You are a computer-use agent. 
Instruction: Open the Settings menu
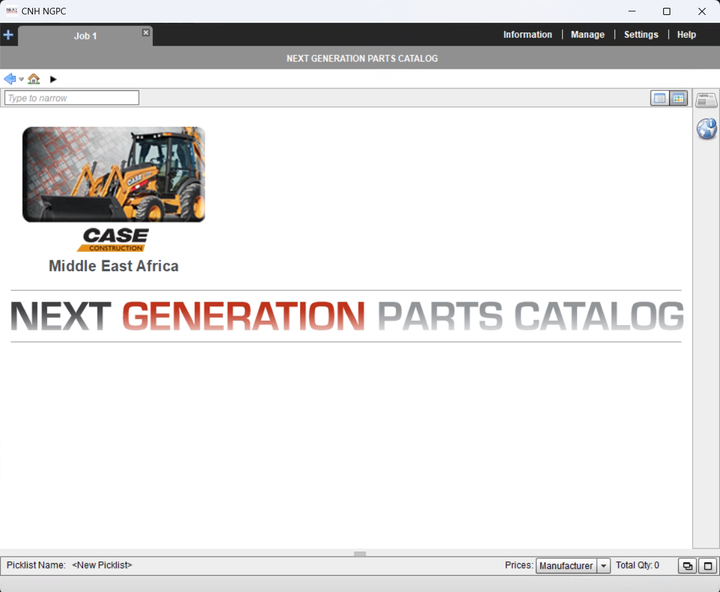coord(641,34)
